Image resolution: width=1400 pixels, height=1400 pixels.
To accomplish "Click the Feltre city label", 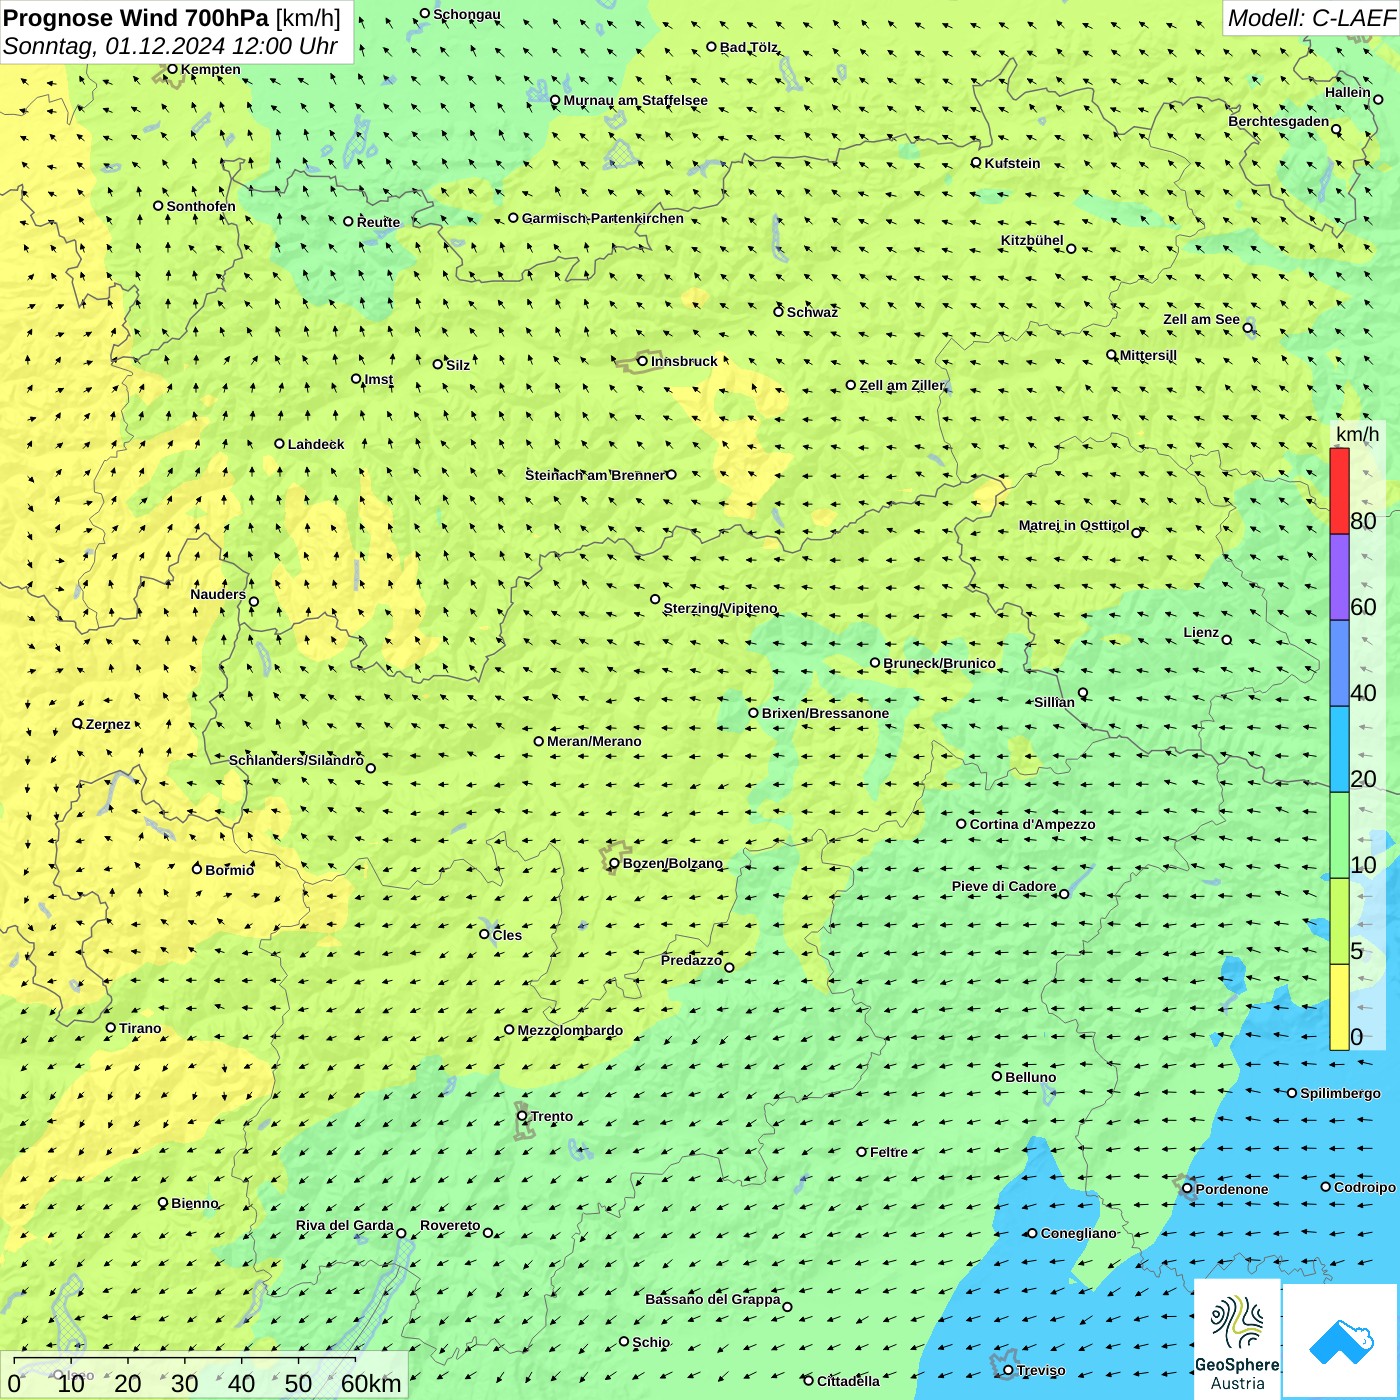I will pyautogui.click(x=889, y=1152).
